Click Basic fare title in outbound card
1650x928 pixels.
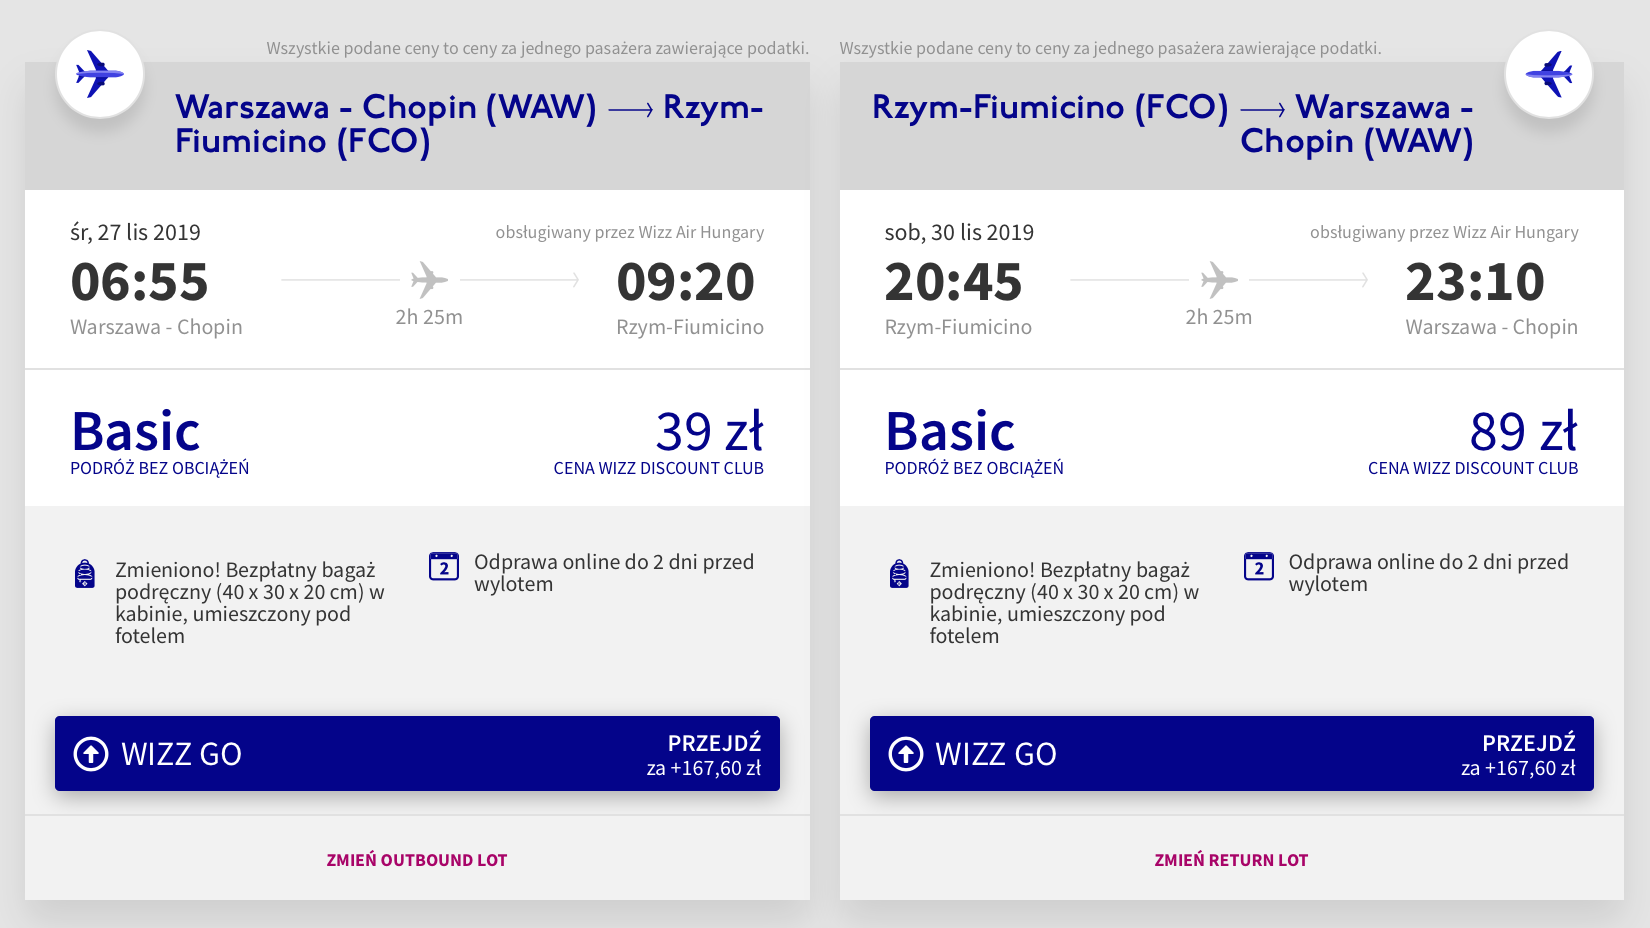click(x=136, y=432)
